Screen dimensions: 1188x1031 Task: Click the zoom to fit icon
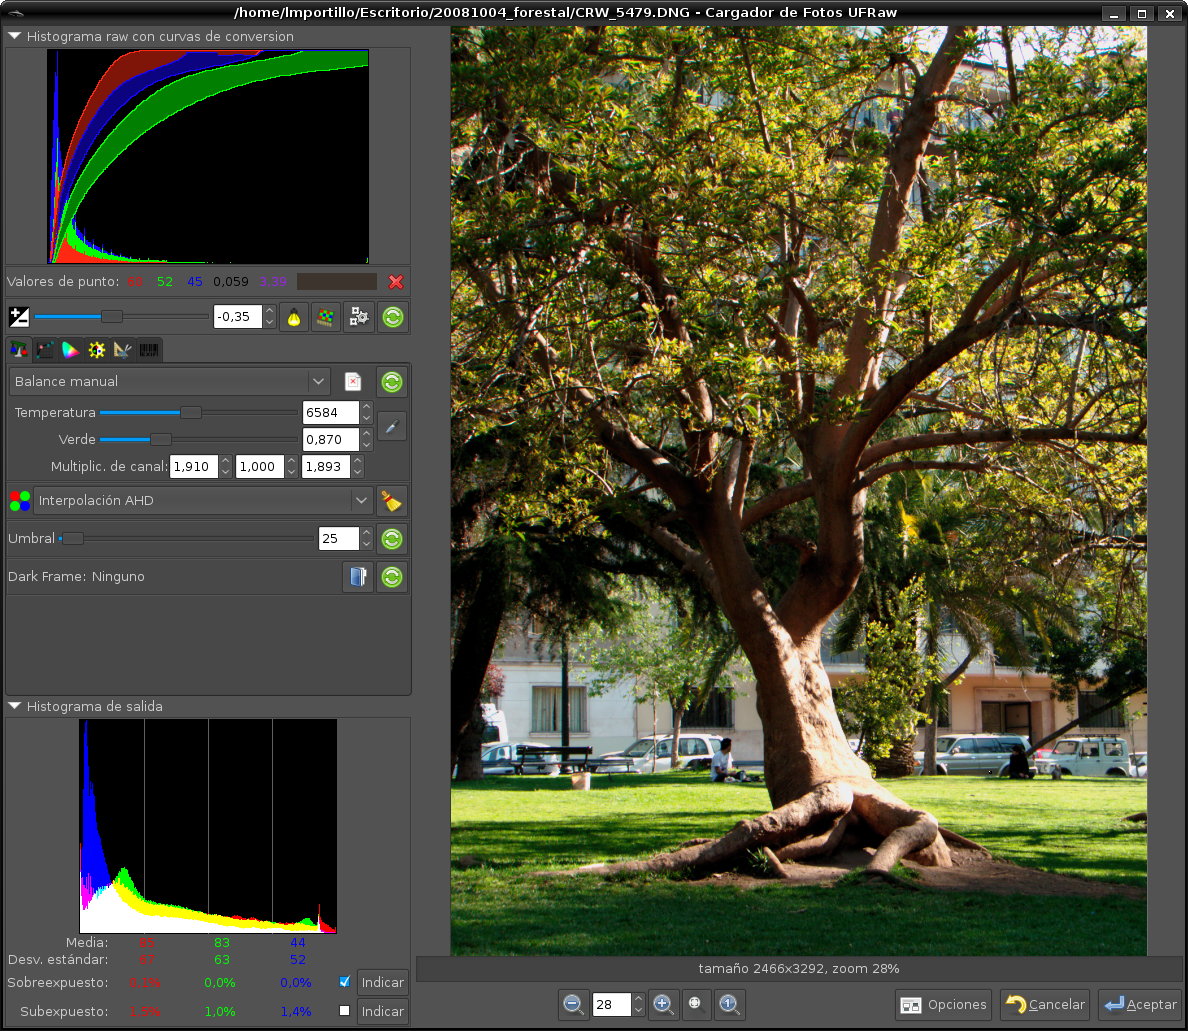(696, 1004)
